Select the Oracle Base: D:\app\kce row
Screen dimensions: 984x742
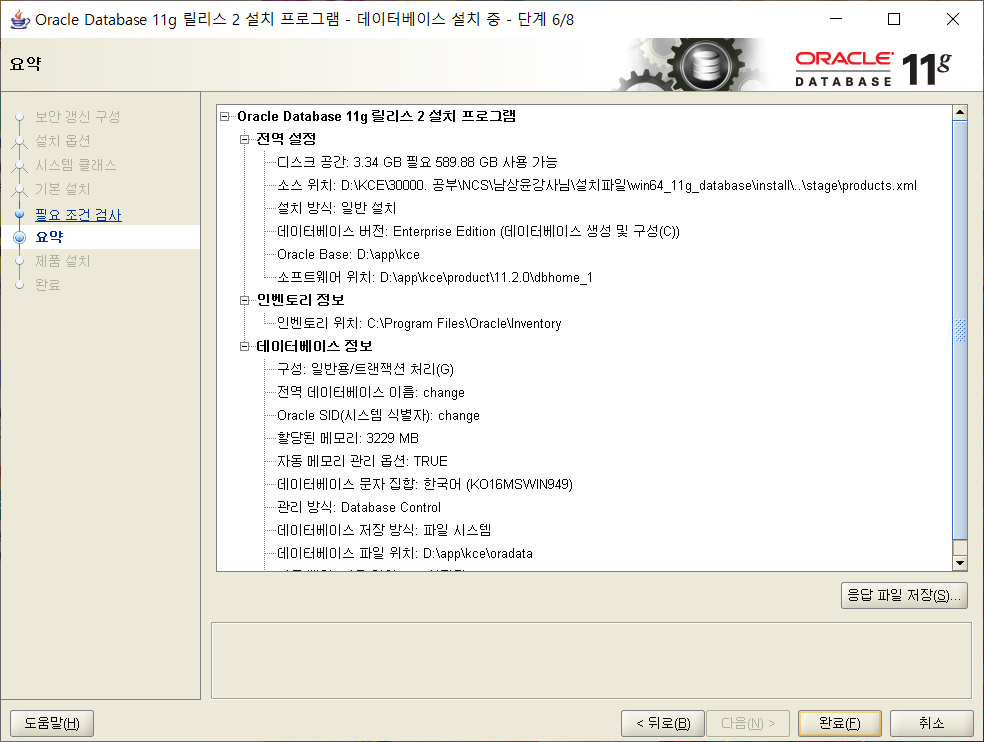coord(348,255)
